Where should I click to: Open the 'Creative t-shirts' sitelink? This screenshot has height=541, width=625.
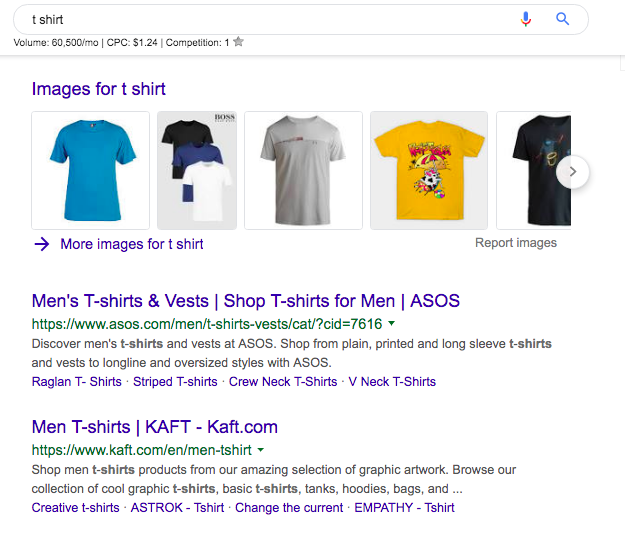pyautogui.click(x=75, y=508)
